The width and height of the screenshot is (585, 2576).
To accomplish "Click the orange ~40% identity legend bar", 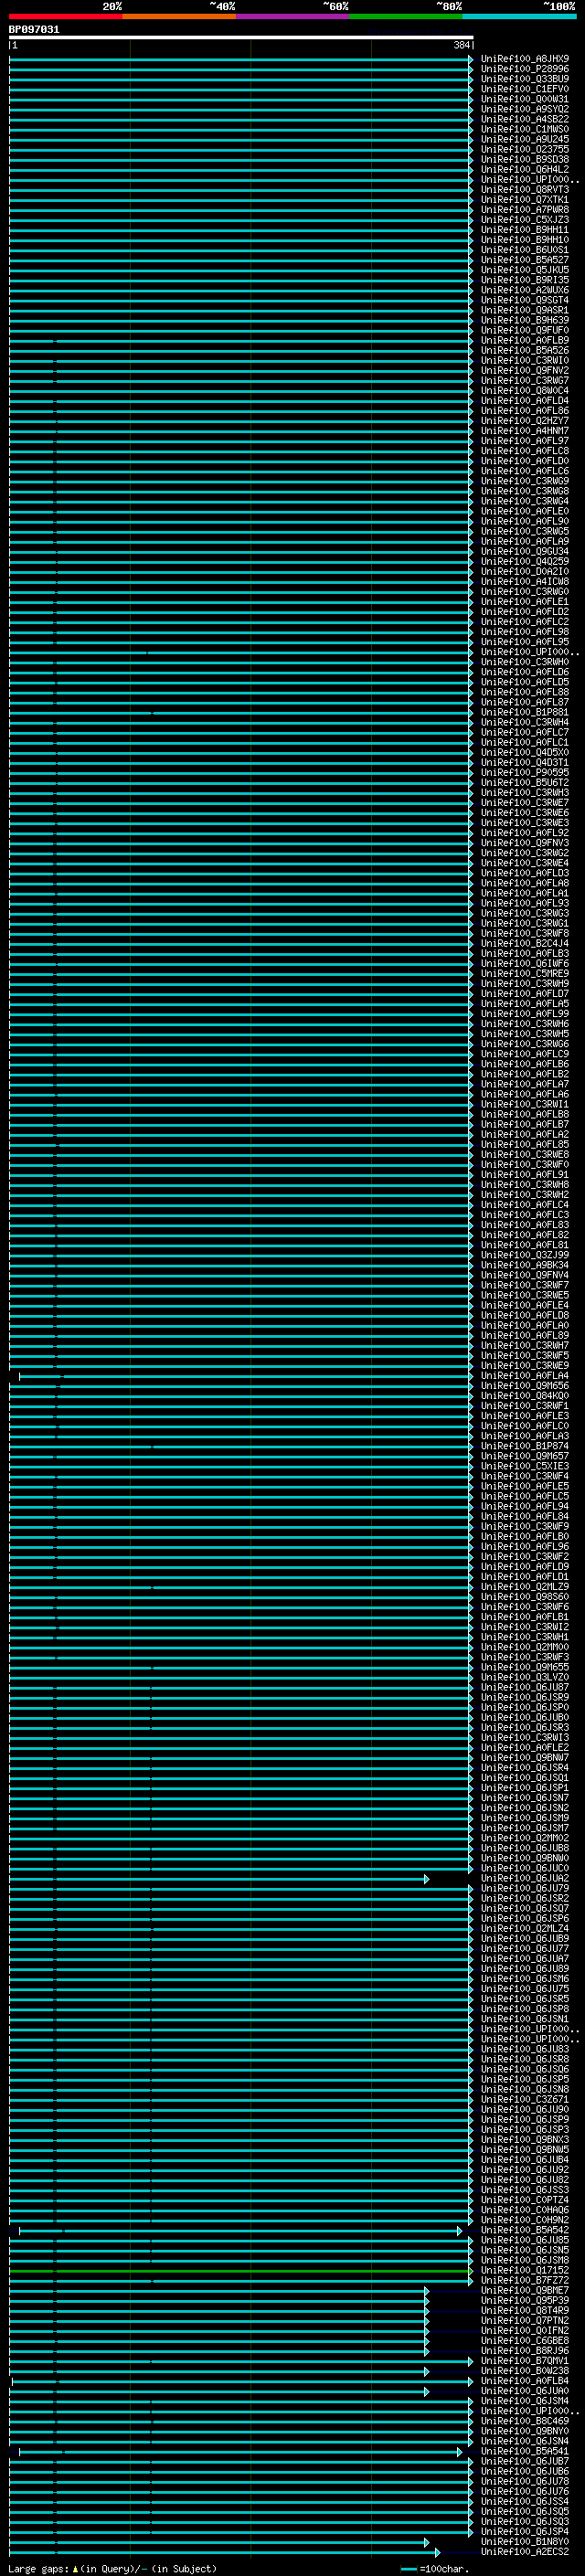I will pyautogui.click(x=179, y=16).
